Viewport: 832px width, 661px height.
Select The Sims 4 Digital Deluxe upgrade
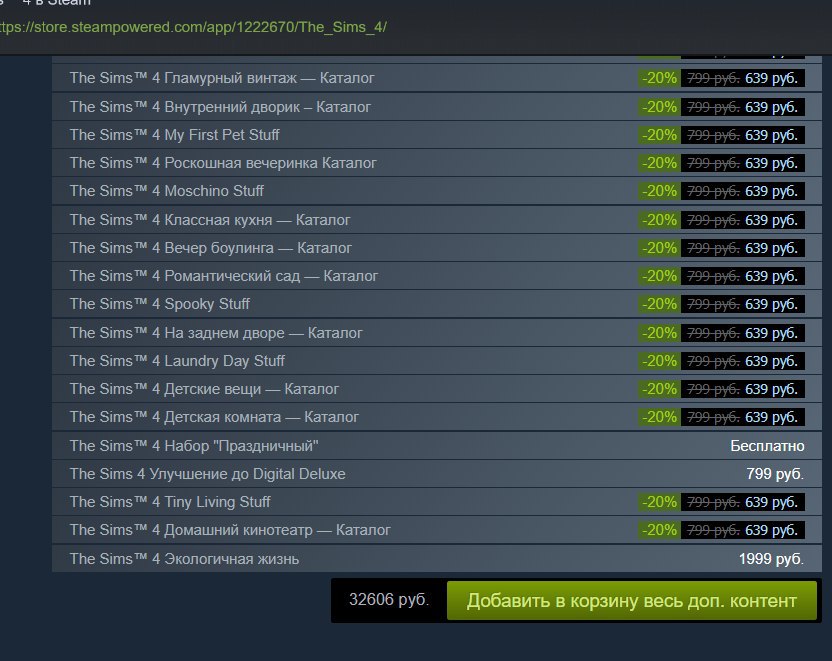coord(437,474)
